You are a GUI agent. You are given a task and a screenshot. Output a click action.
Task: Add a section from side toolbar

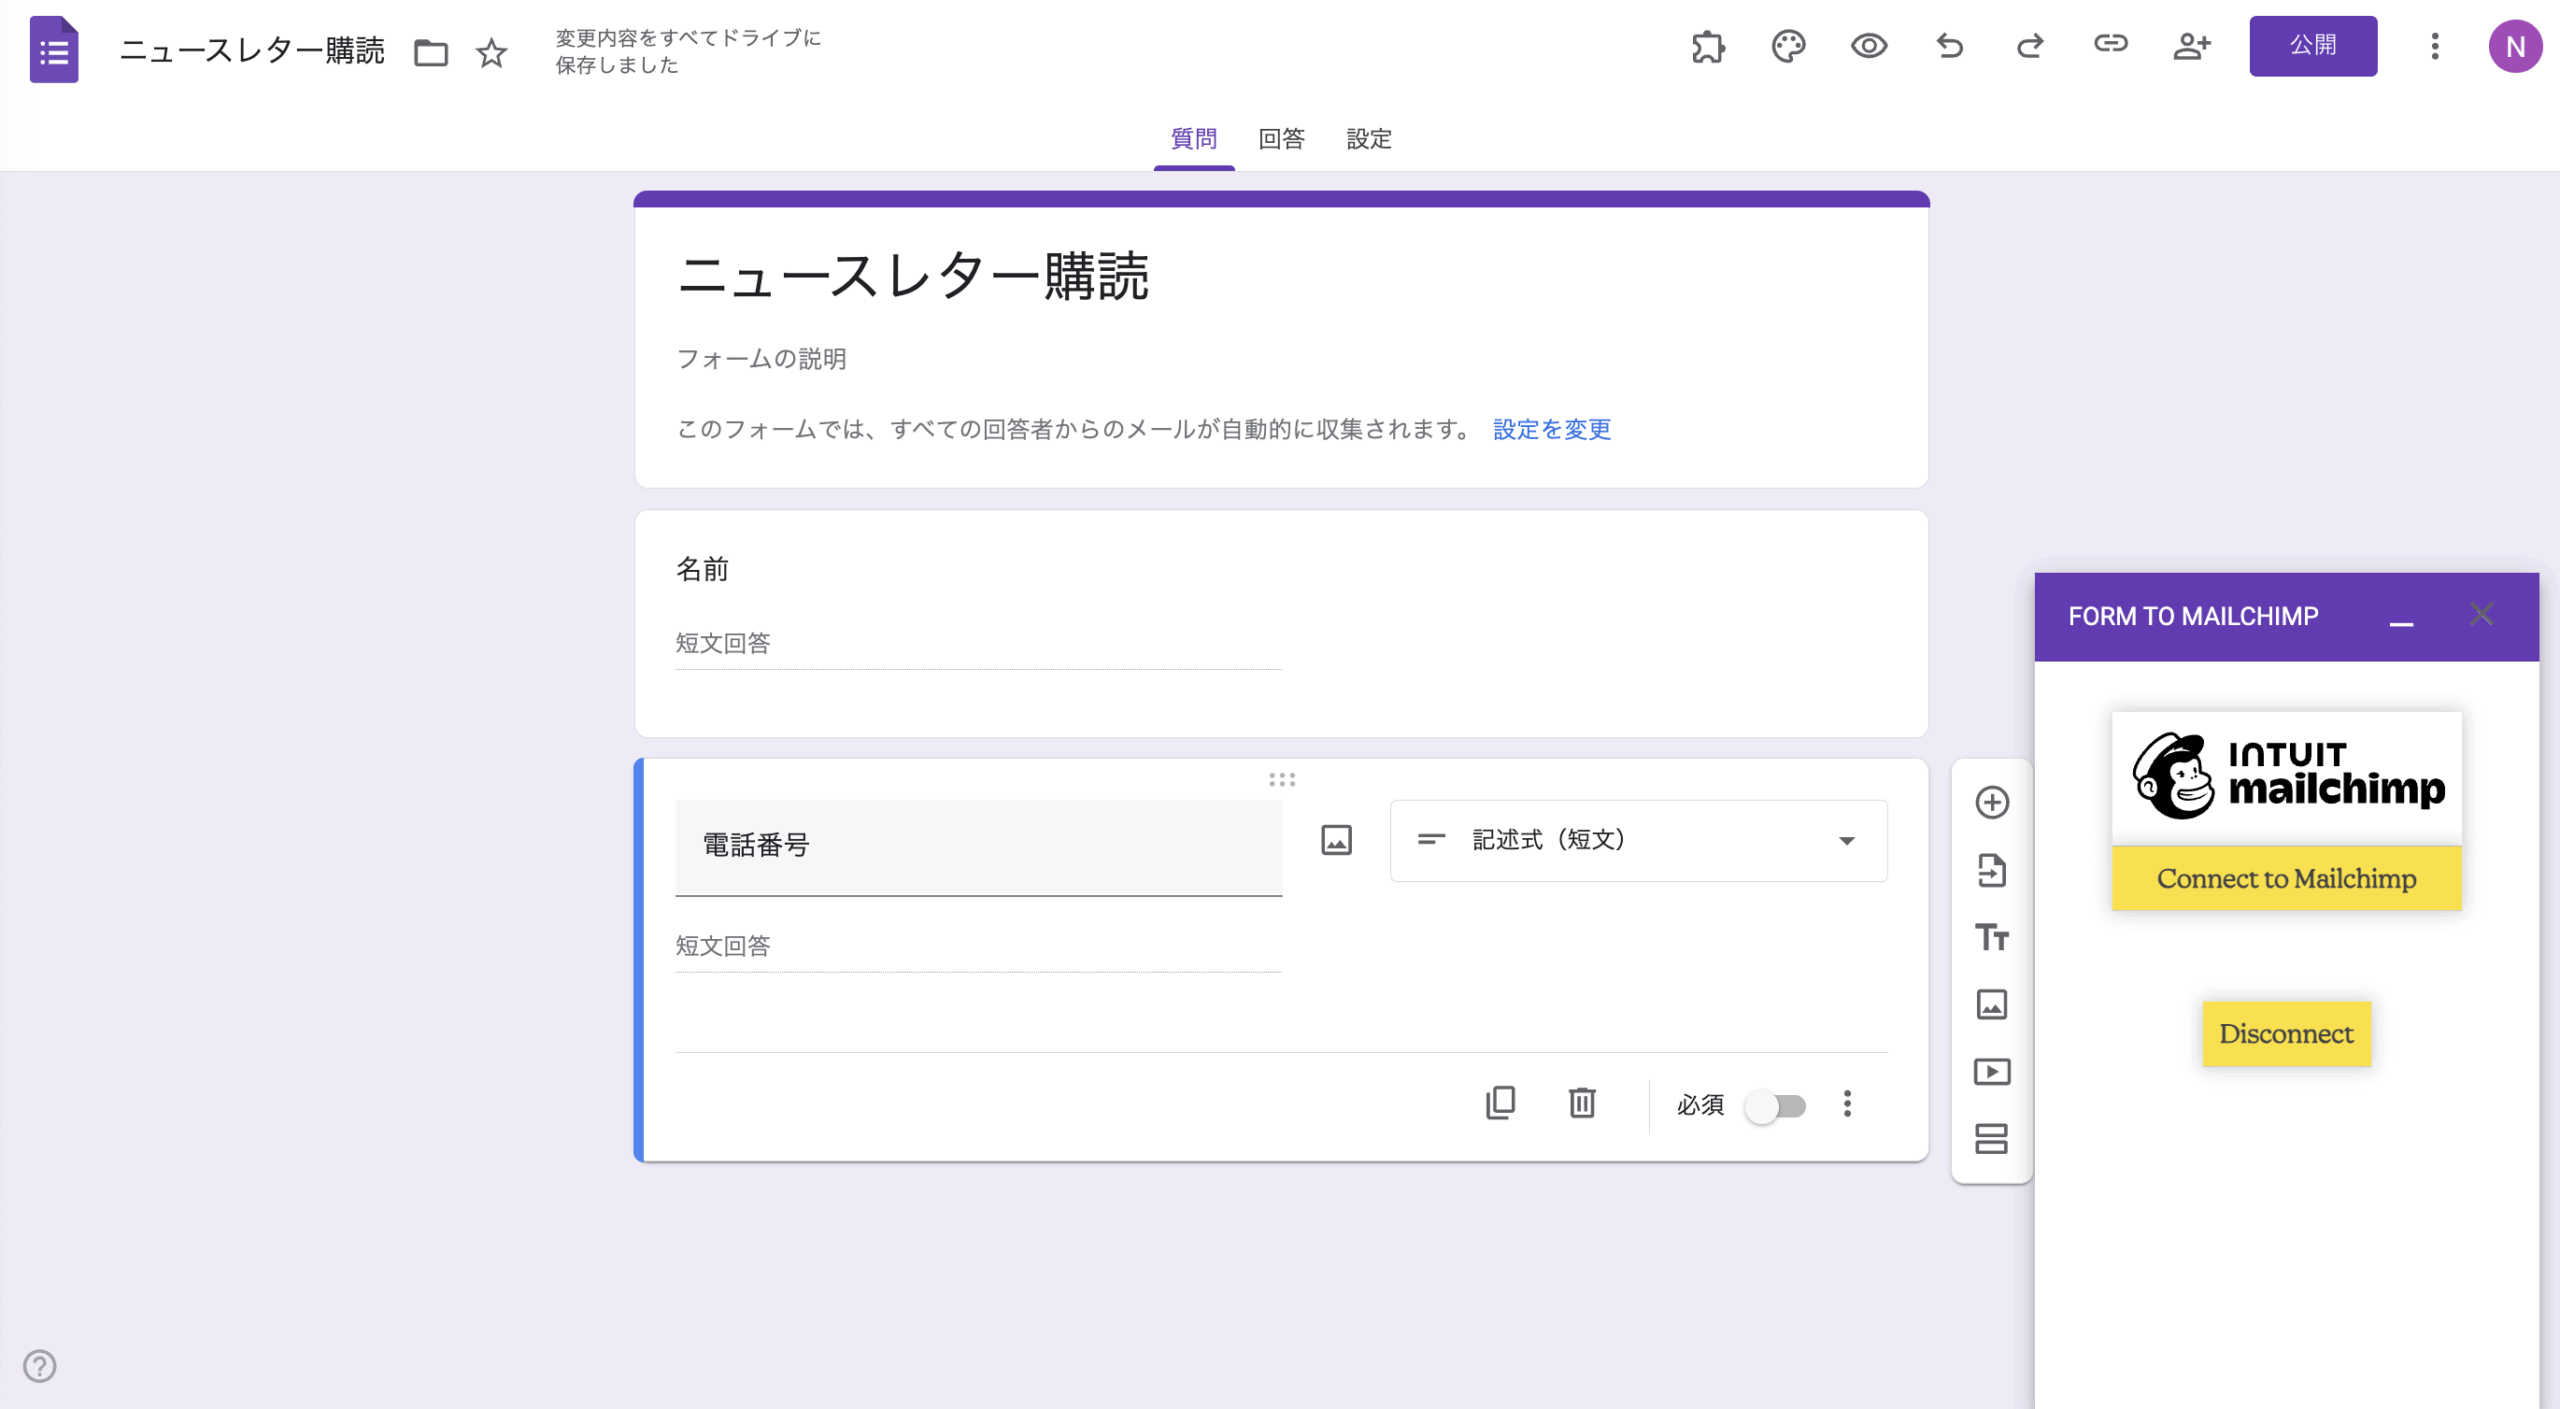1992,1139
